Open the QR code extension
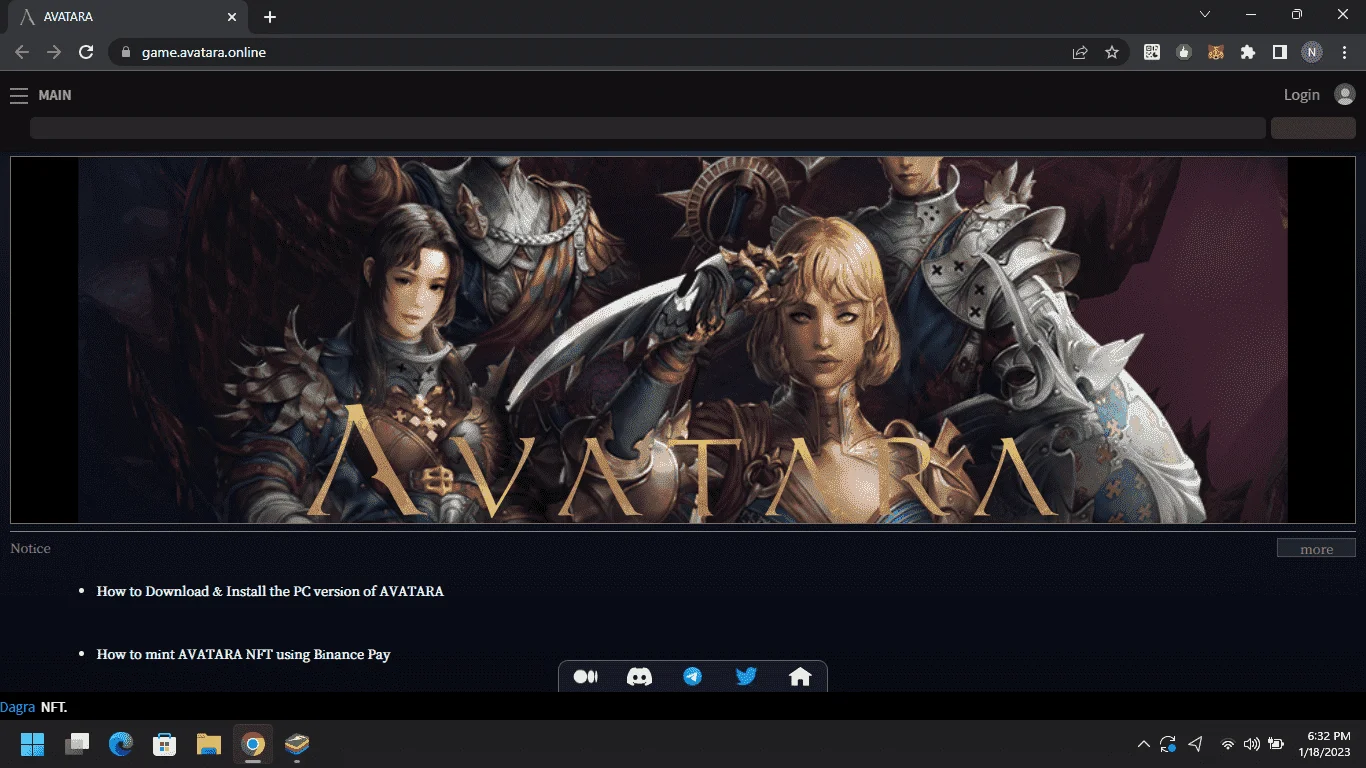 click(1152, 52)
